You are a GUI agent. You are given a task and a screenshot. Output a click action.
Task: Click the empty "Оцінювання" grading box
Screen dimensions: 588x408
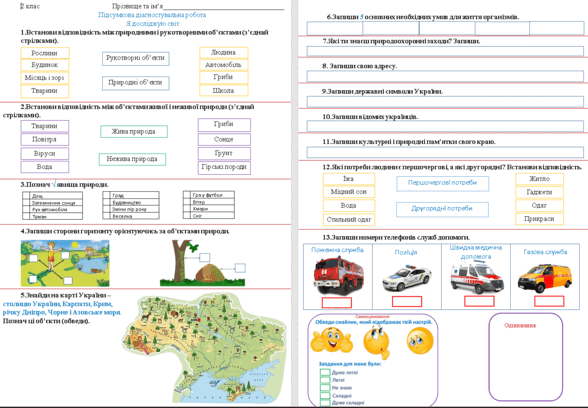525,357
